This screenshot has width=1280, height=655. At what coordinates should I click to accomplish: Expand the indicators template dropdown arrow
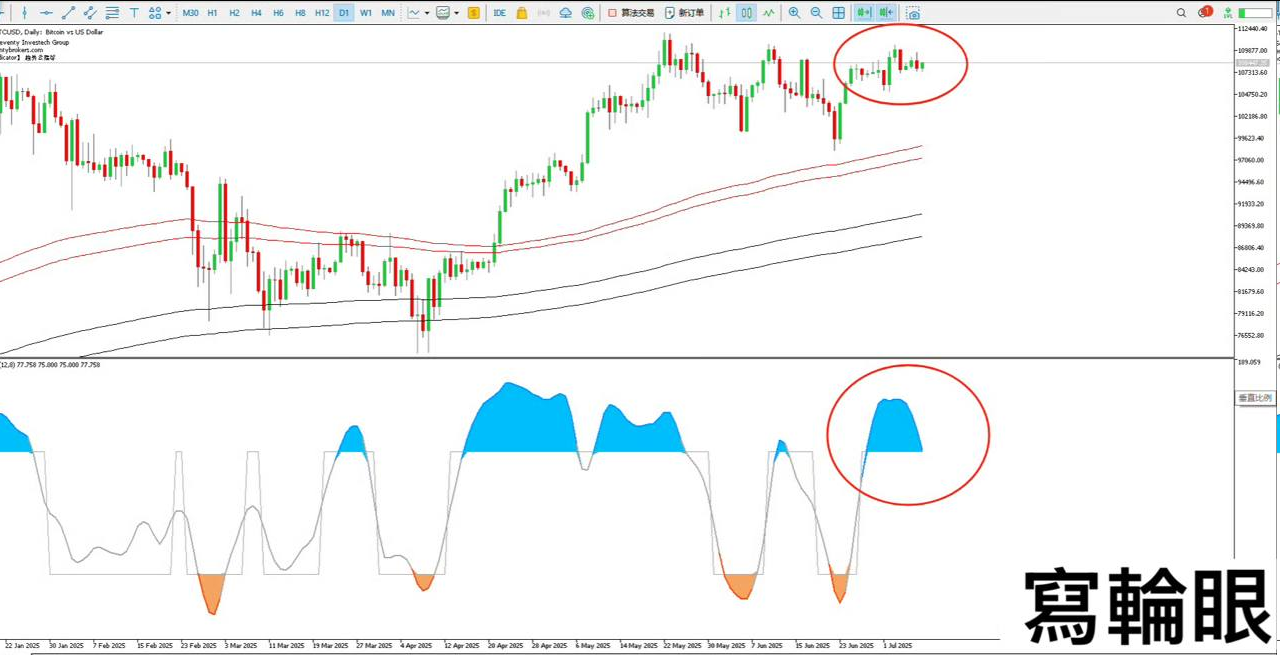tap(455, 13)
